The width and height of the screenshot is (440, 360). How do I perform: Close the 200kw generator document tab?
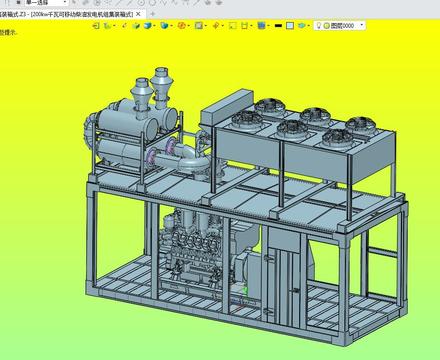[139, 14]
